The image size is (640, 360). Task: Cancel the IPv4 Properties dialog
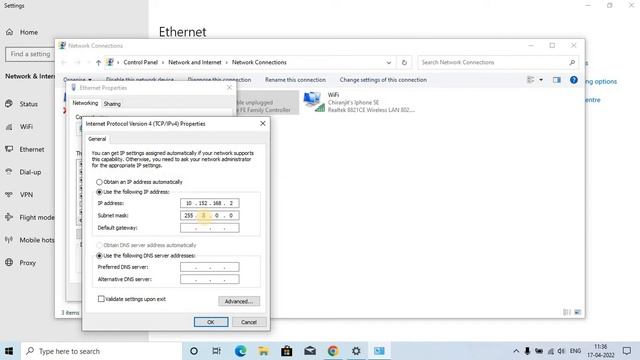[249, 322]
